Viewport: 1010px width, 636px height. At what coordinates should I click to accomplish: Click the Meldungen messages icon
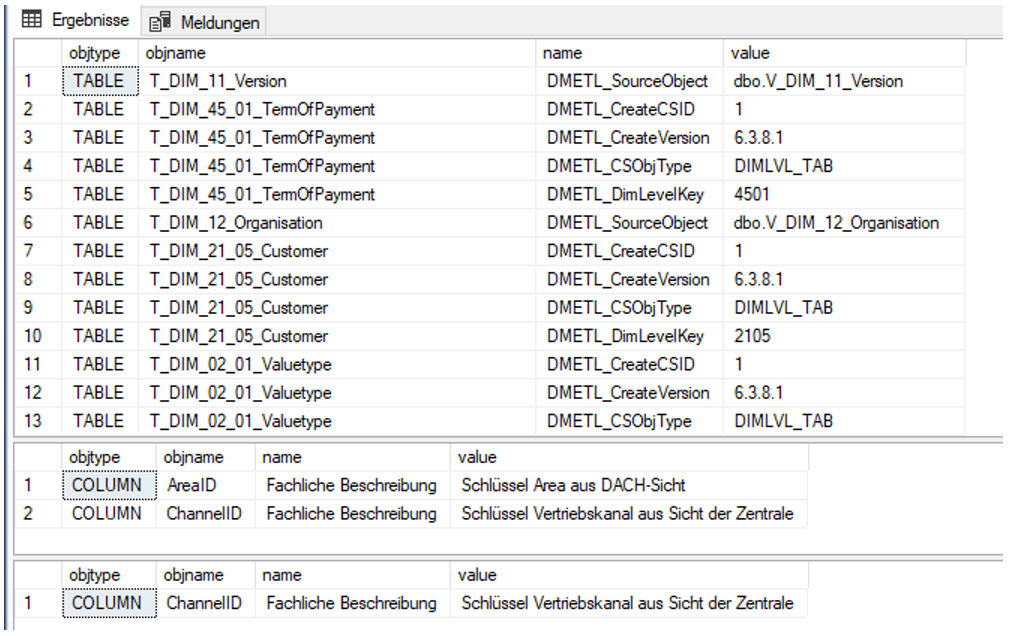pos(160,22)
